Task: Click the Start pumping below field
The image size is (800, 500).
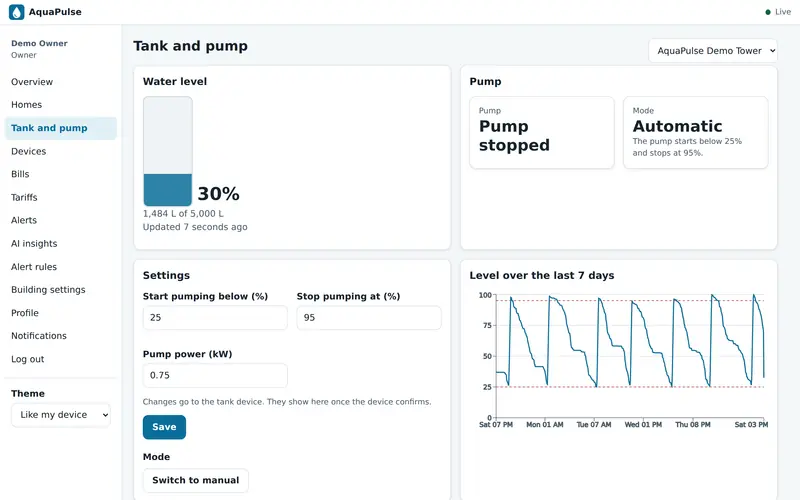Action: click(x=215, y=317)
